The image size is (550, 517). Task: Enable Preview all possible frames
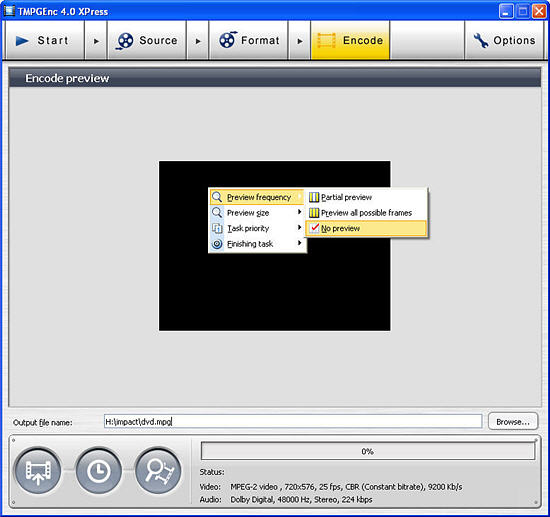coord(366,213)
